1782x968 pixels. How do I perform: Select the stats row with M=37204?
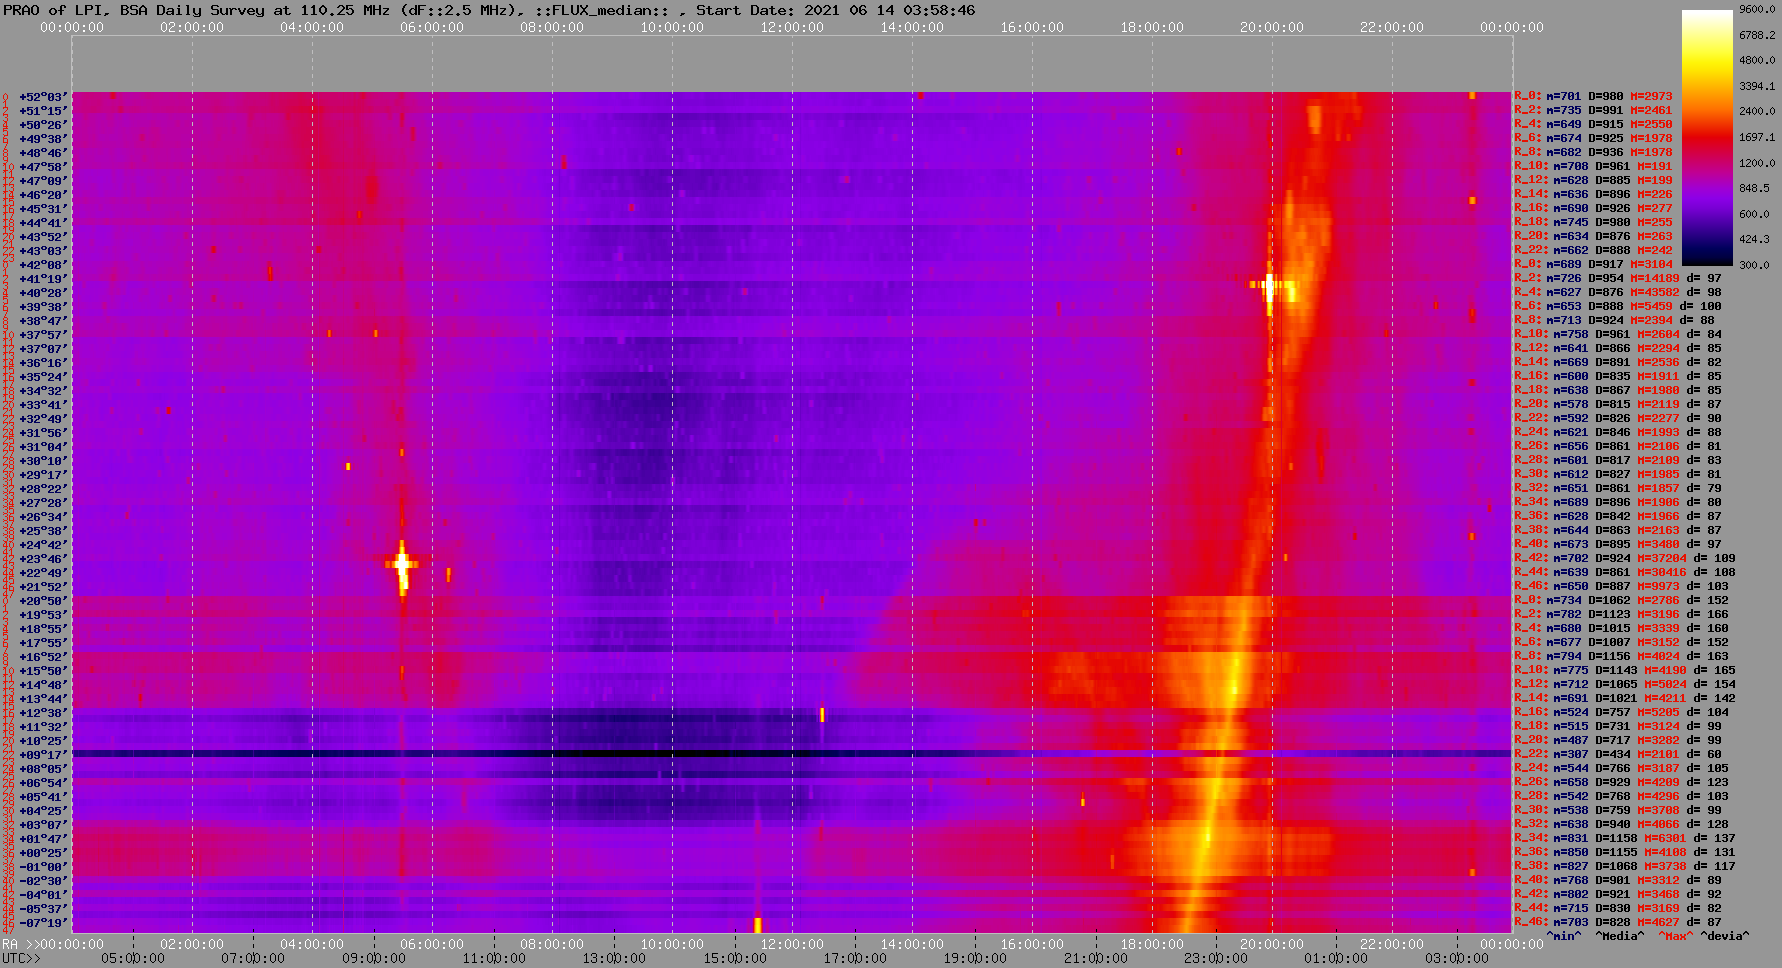(1625, 559)
